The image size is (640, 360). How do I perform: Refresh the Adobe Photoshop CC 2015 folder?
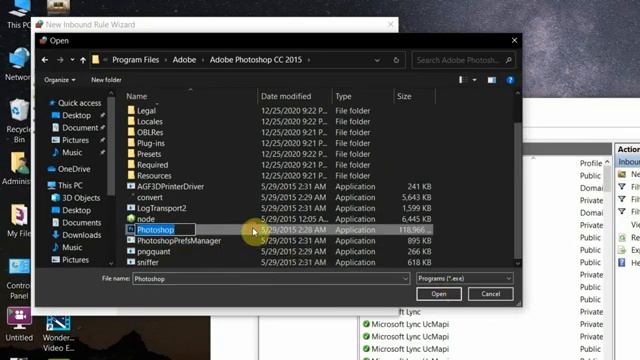click(396, 60)
